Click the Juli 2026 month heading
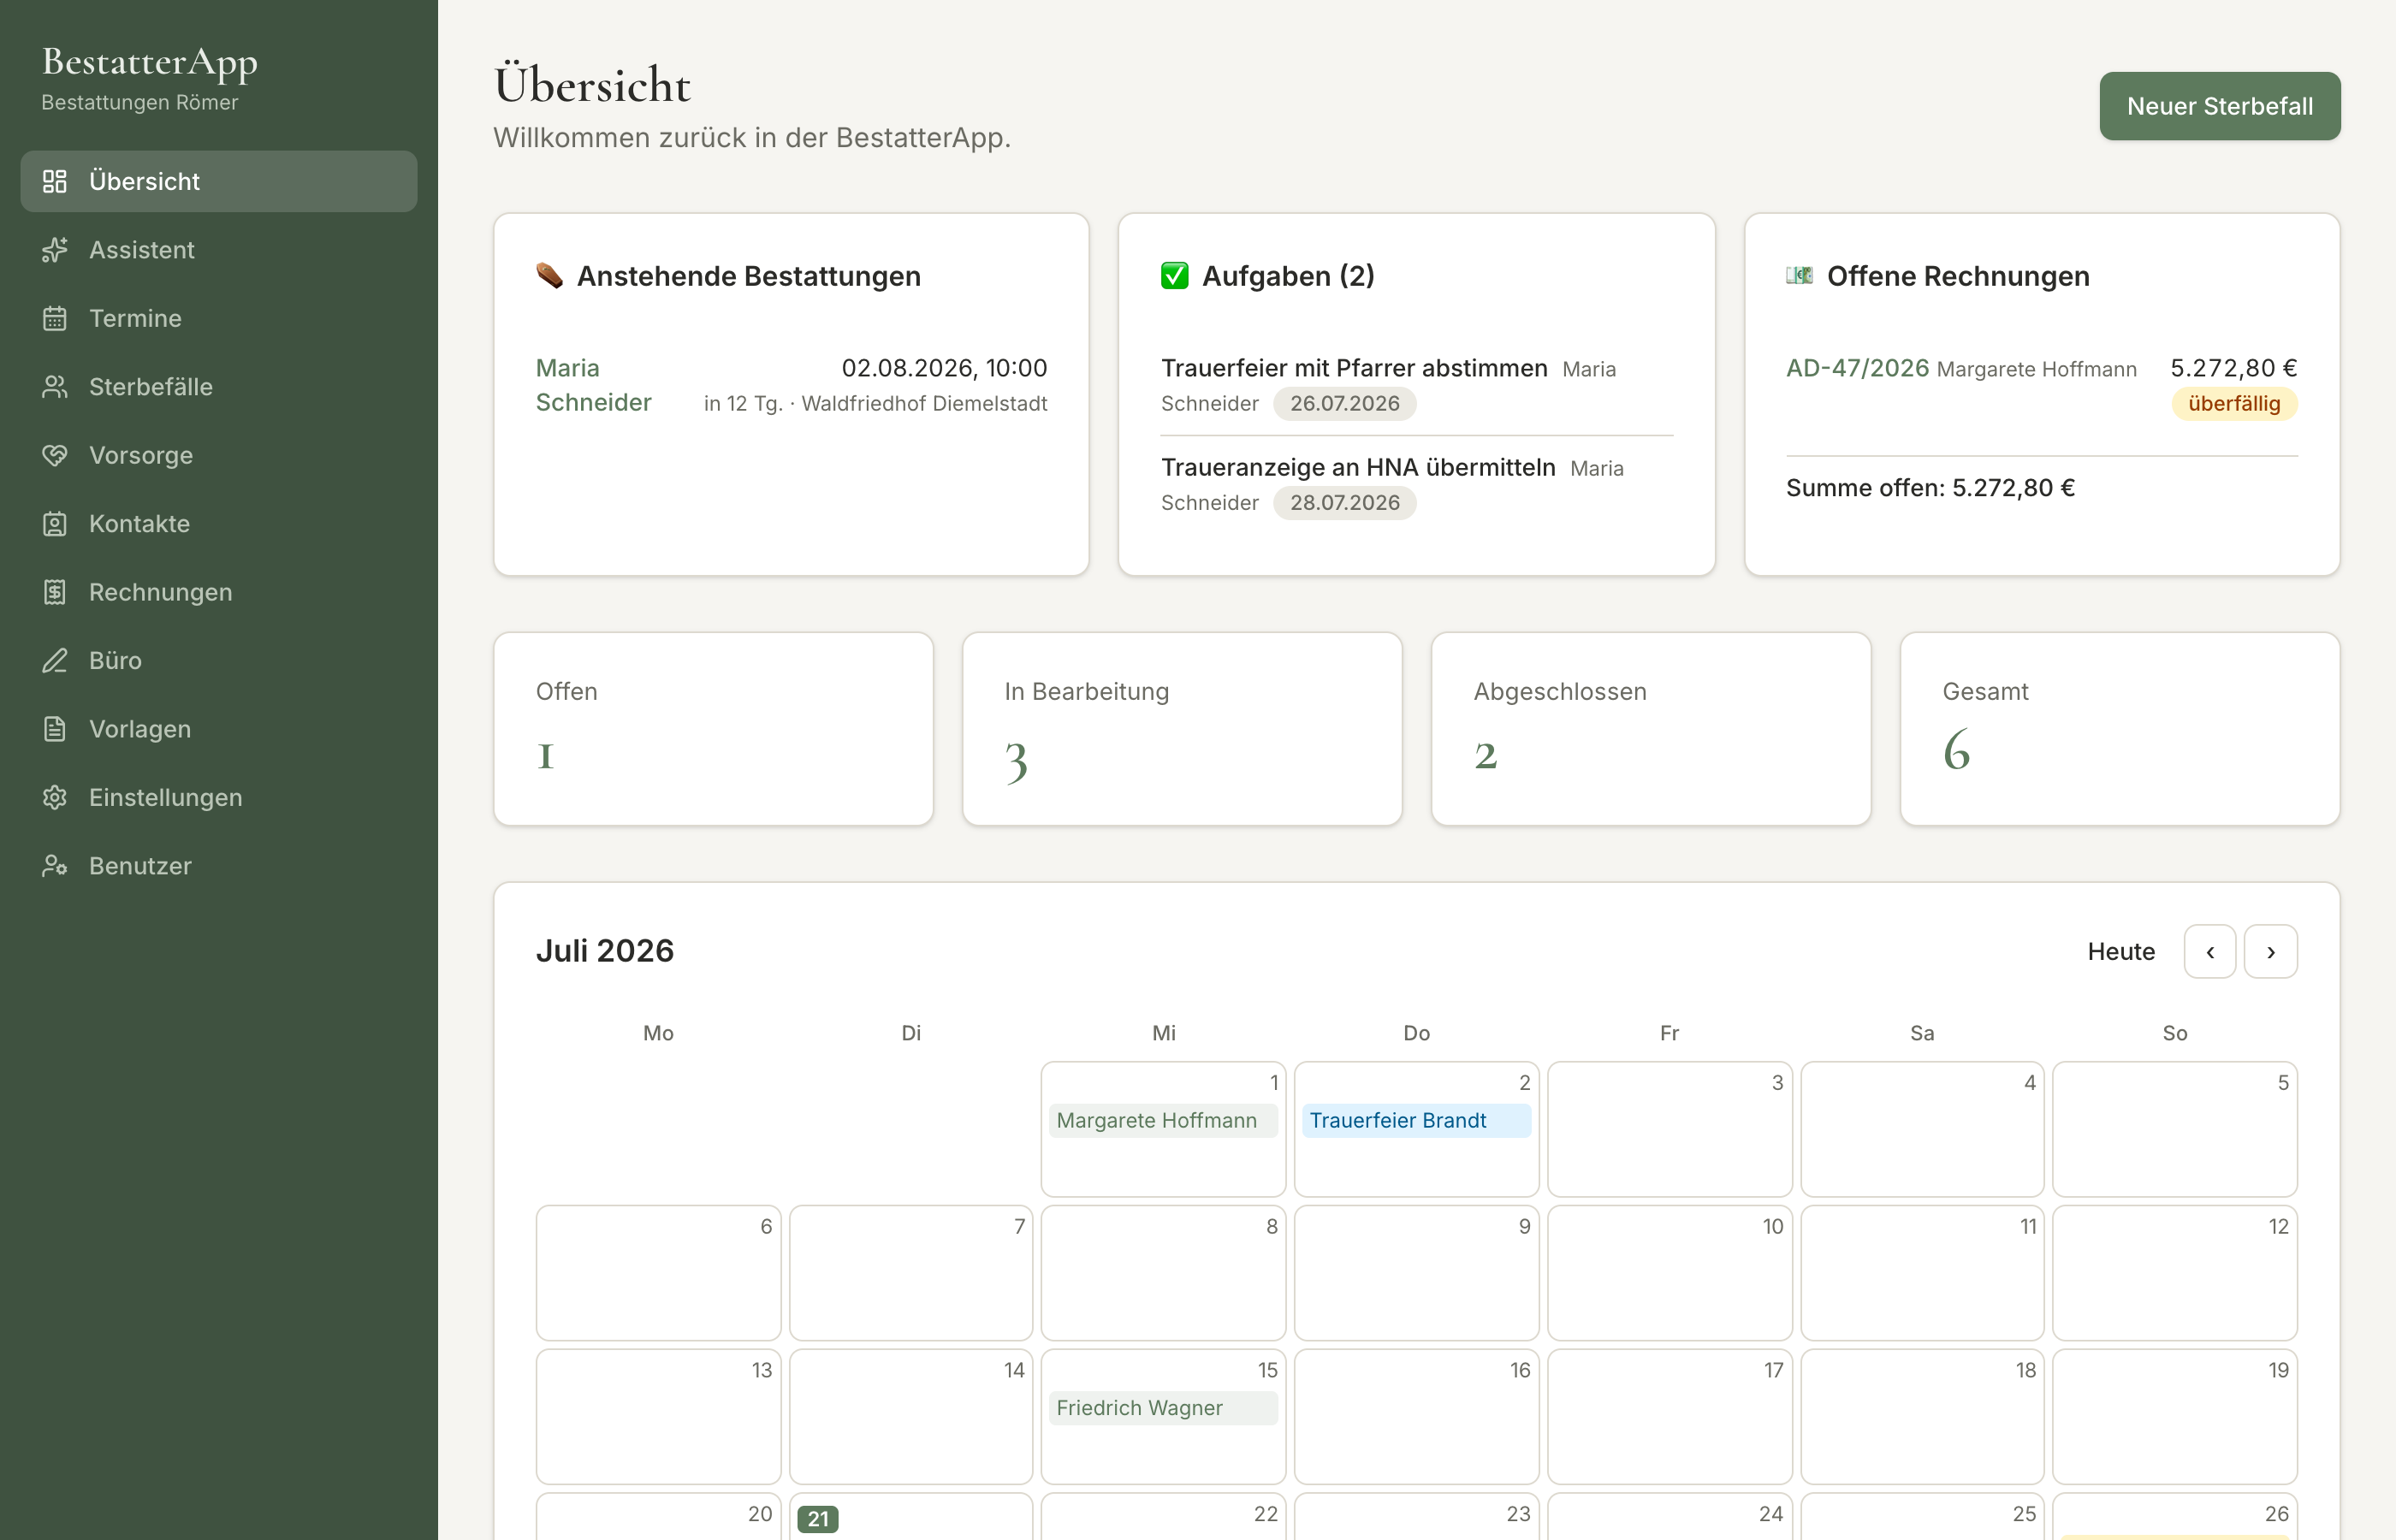 [x=605, y=950]
